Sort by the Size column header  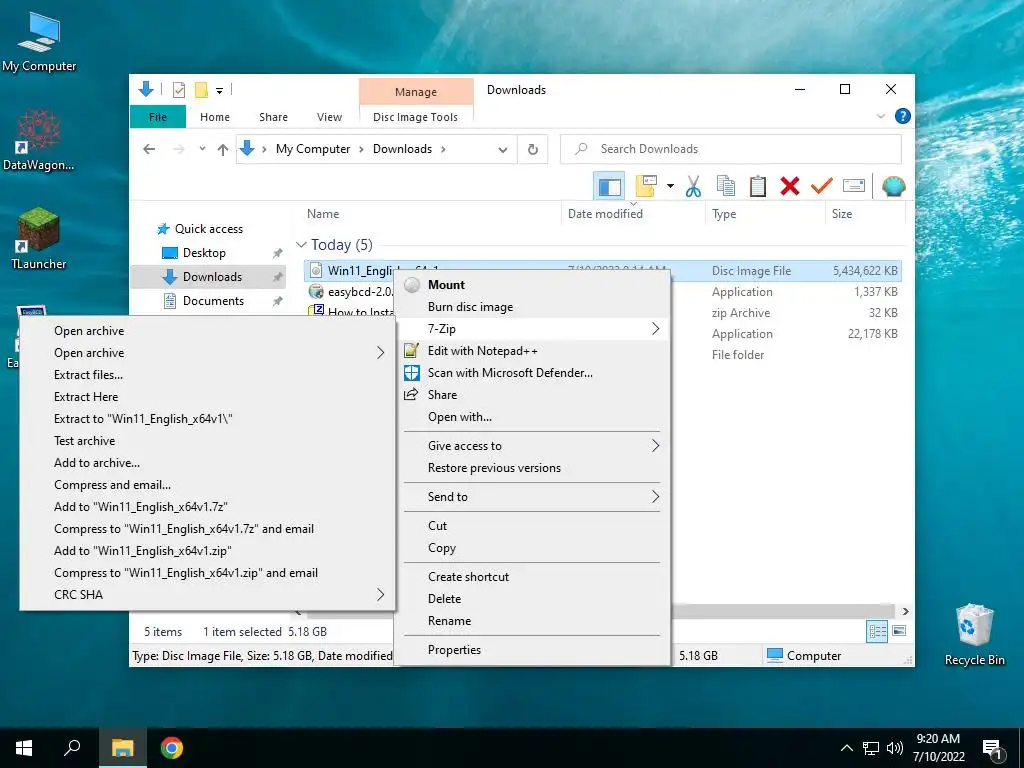[842, 214]
